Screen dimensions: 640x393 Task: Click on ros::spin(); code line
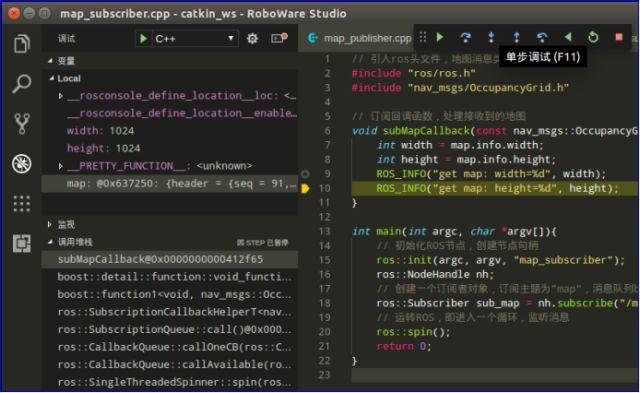(413, 332)
